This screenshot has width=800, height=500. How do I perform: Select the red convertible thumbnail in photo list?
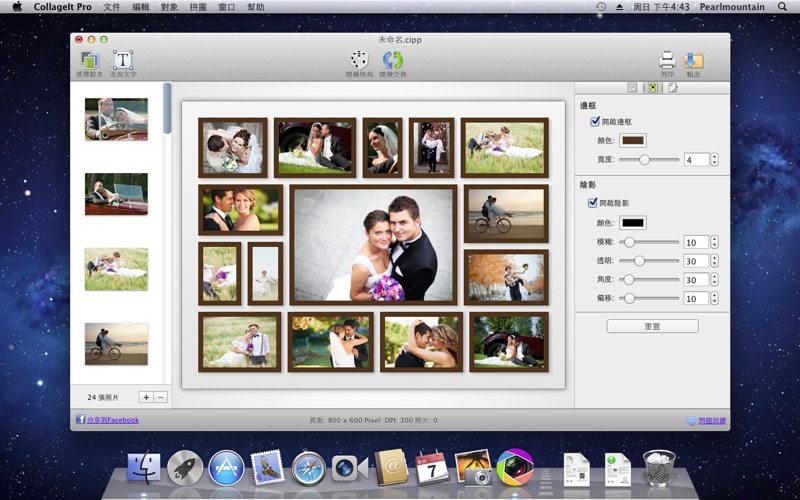click(116, 194)
